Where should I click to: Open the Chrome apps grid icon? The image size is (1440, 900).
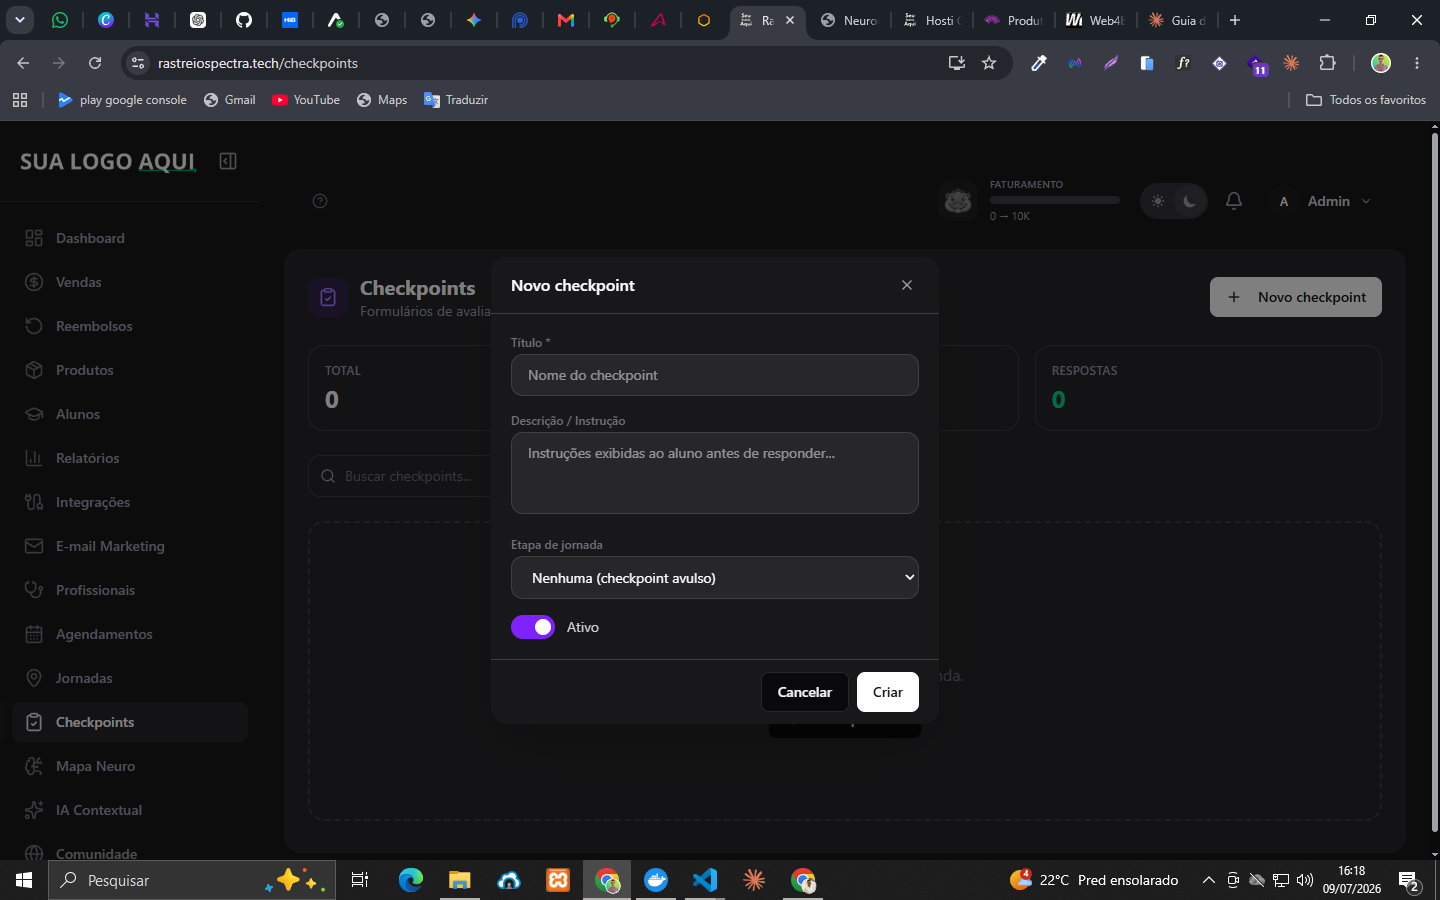20,100
